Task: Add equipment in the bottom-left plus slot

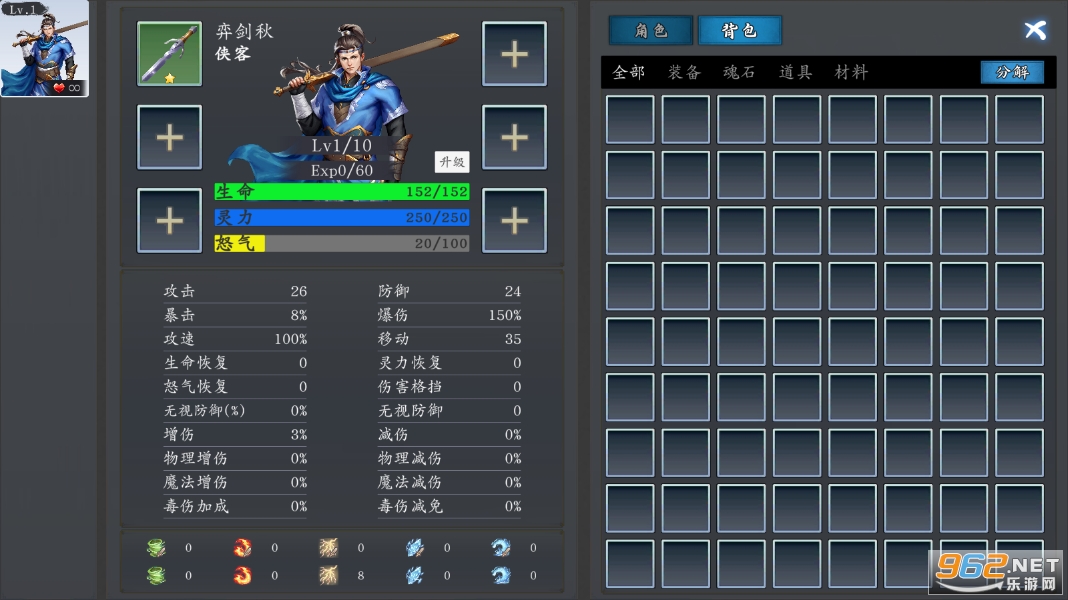Action: [170, 221]
